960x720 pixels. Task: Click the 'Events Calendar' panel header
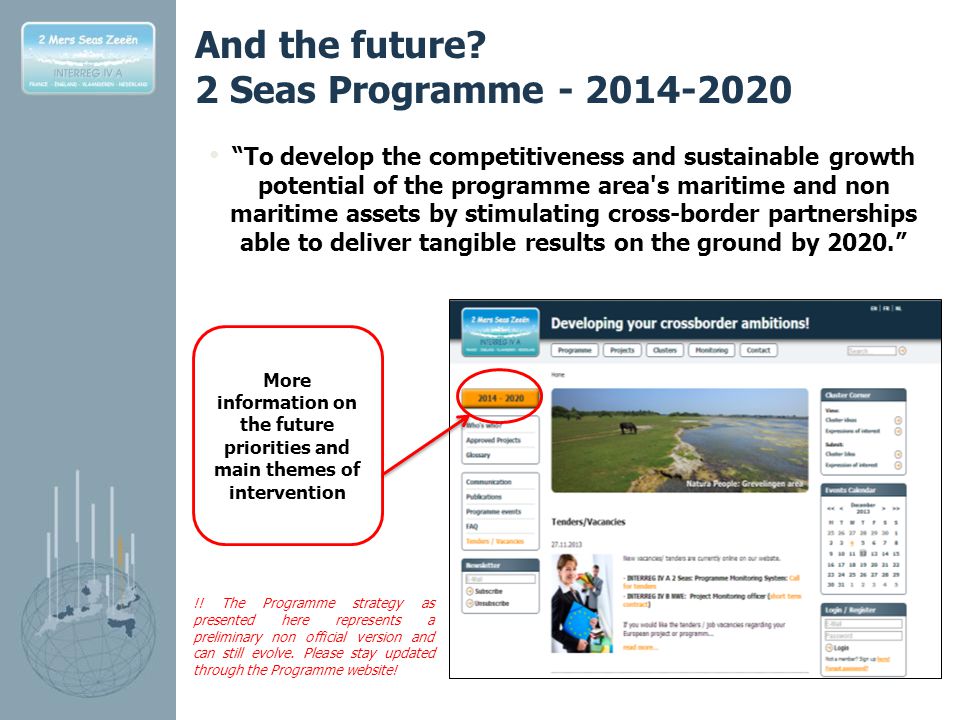(x=863, y=490)
